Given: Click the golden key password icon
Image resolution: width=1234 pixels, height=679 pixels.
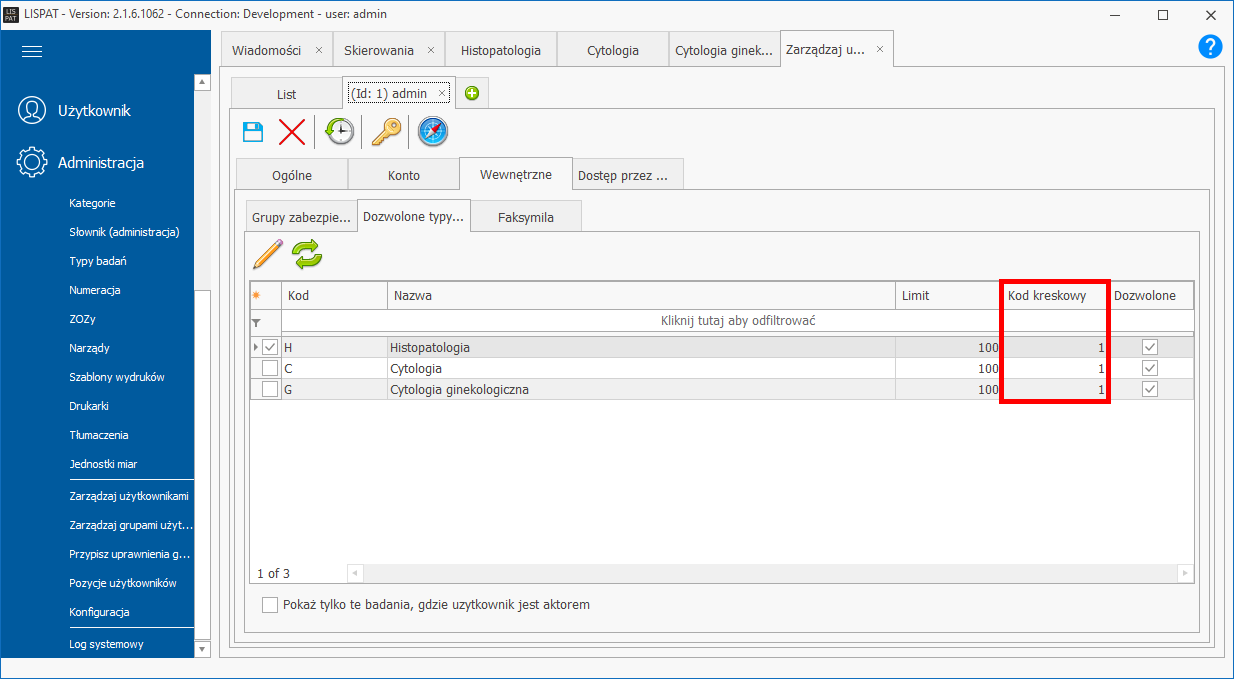Looking at the screenshot, I should 386,131.
